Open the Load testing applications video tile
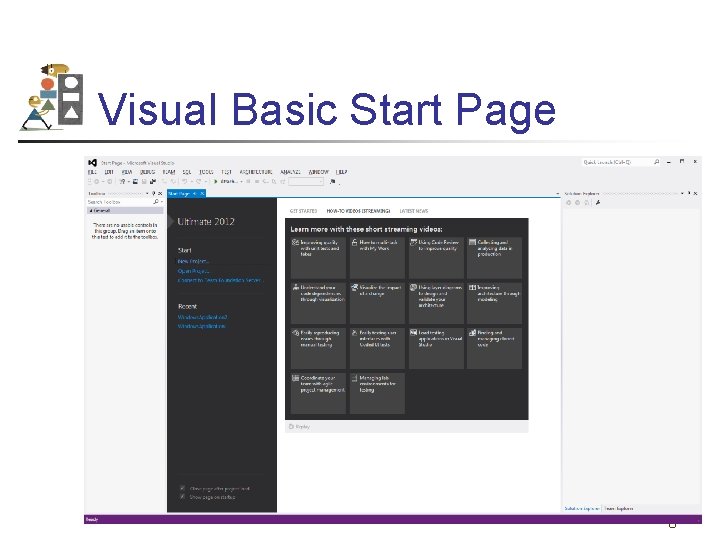720x540 pixels. click(x=436, y=348)
